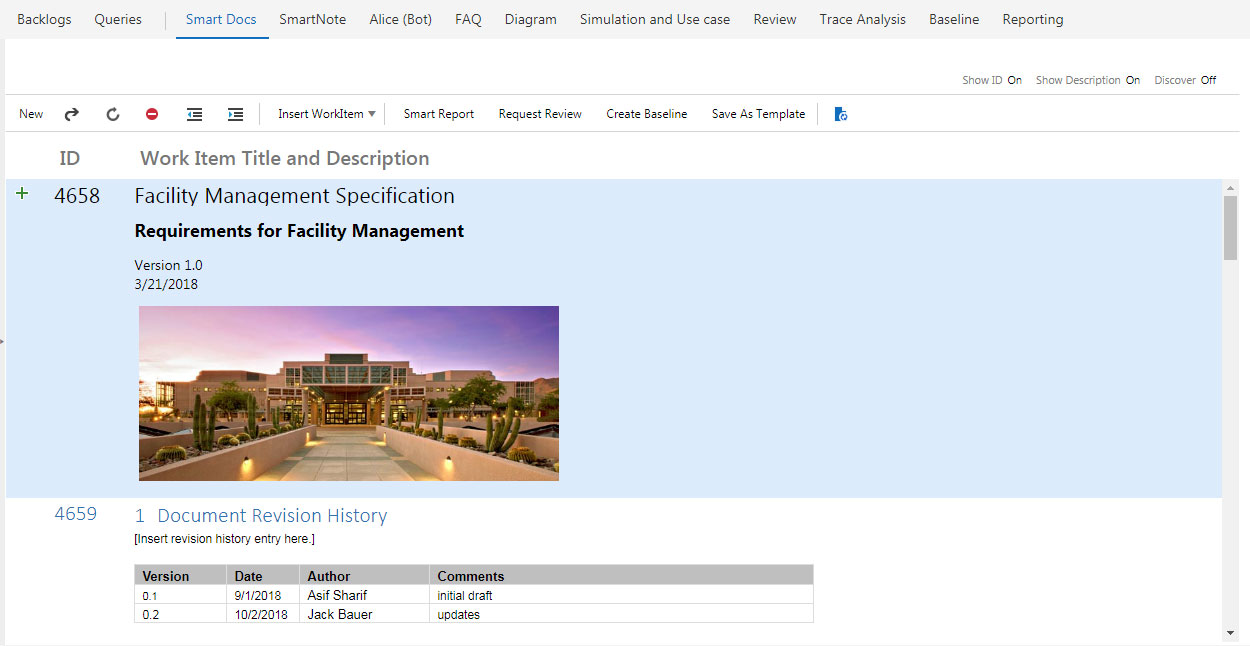Go to the Review tab
1250x646 pixels.
click(x=775, y=19)
